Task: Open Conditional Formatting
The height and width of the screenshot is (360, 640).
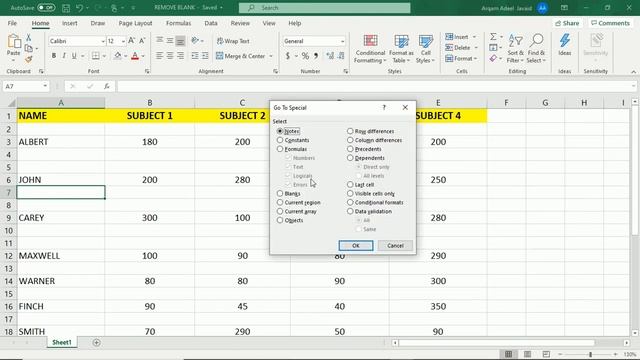Action: tap(370, 49)
